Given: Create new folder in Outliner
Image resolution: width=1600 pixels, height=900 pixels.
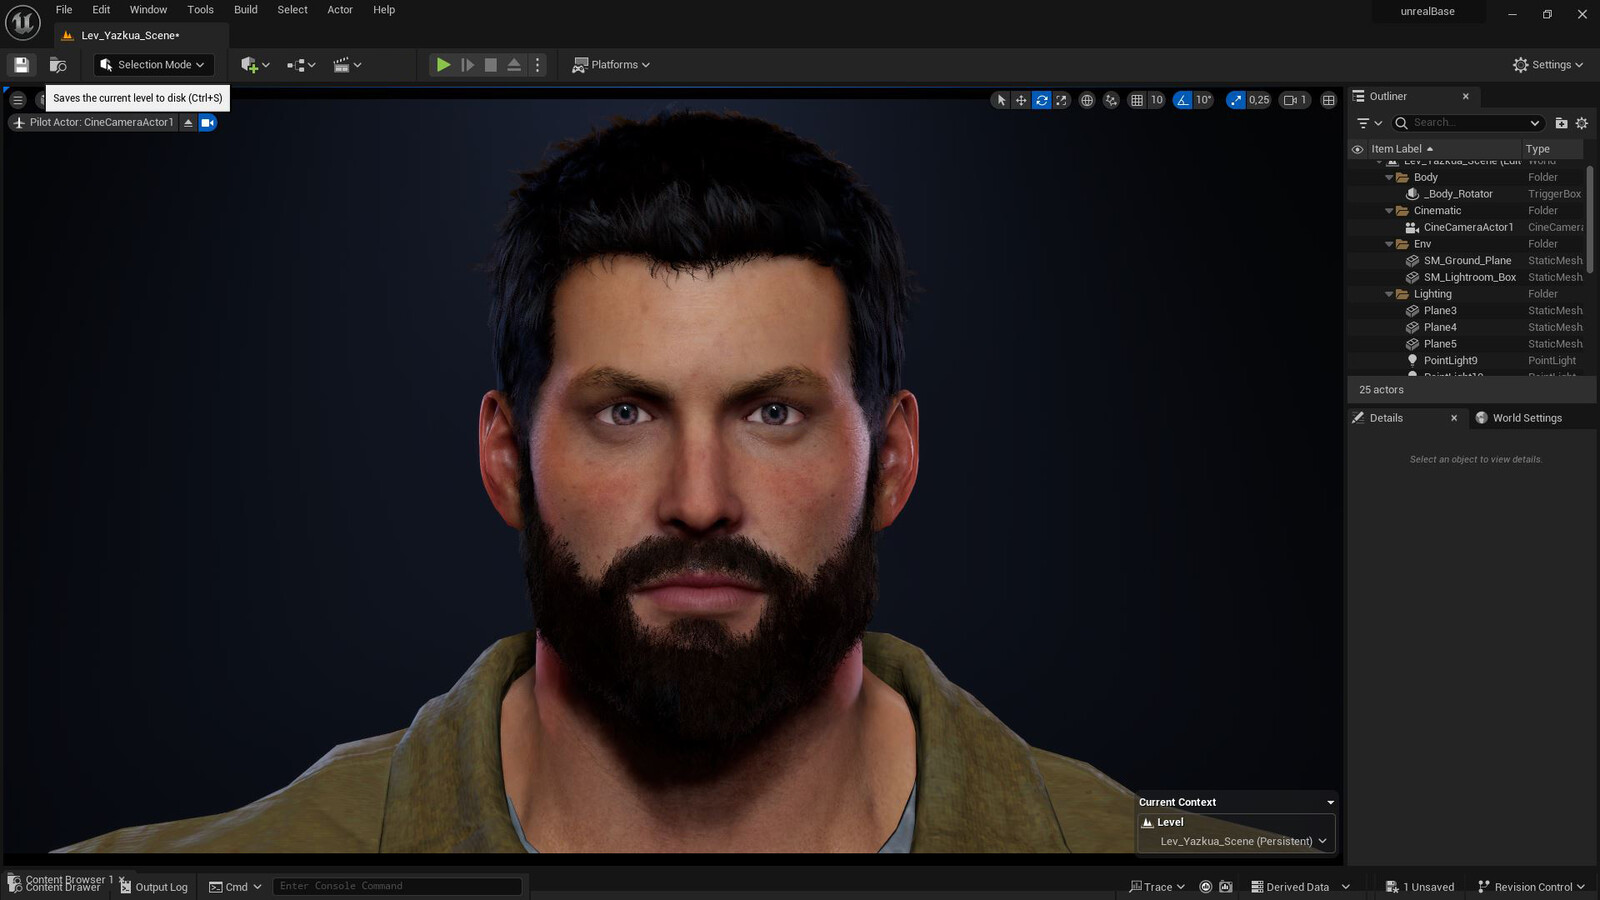Looking at the screenshot, I should (x=1561, y=123).
